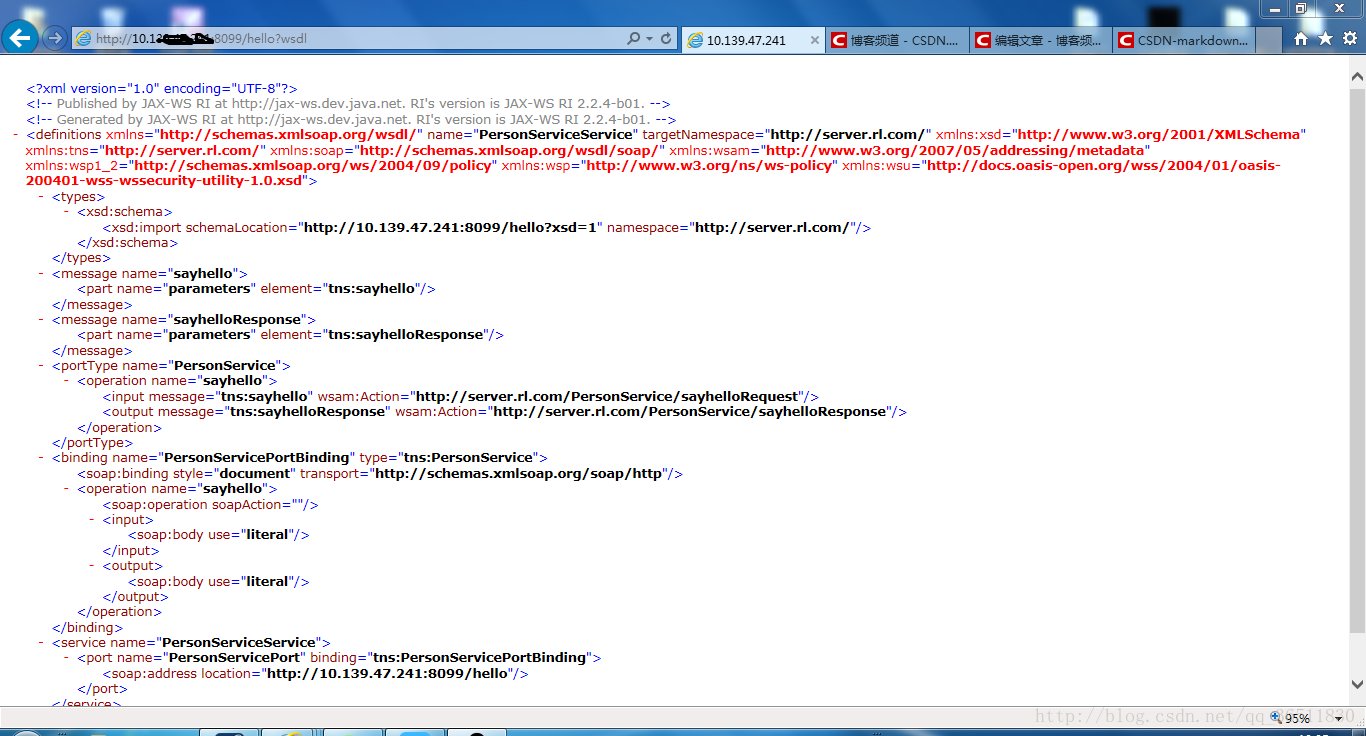1366x736 pixels.
Task: Click the soap:binding style "document" value
Action: pyautogui.click(x=254, y=473)
